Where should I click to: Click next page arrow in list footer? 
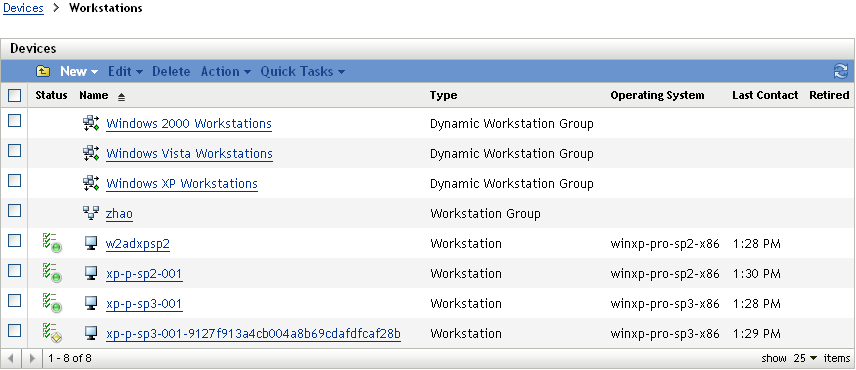[x=32, y=359]
